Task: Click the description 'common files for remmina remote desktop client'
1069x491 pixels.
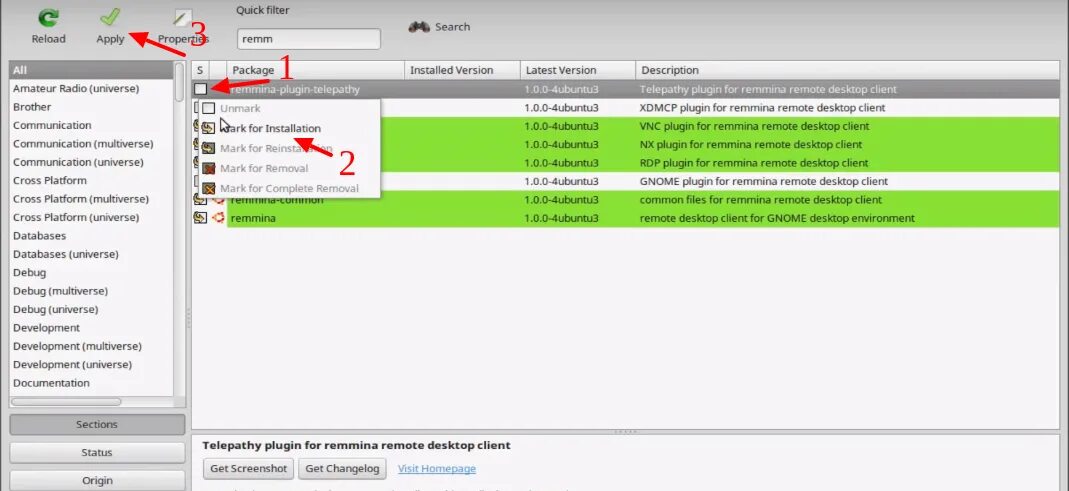Action: 761,200
